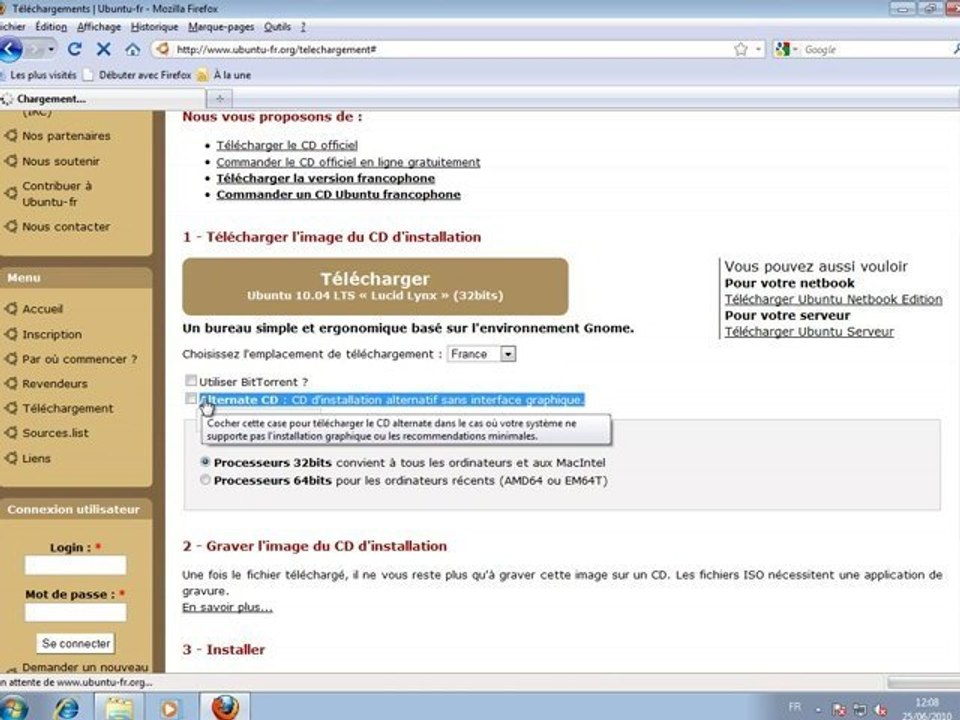The height and width of the screenshot is (720, 960).
Task: Click in the Google search box
Action: (876, 50)
